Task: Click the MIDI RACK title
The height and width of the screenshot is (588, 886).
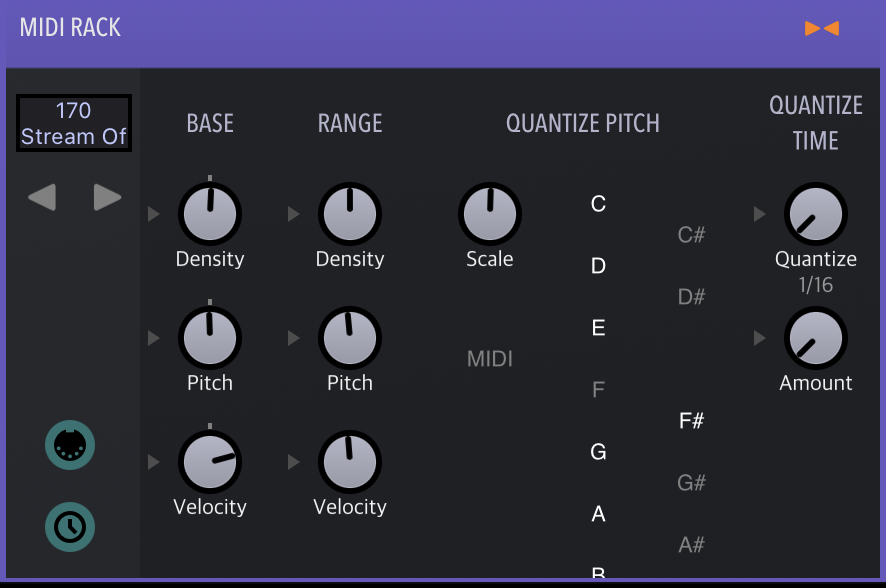Action: coord(70,28)
